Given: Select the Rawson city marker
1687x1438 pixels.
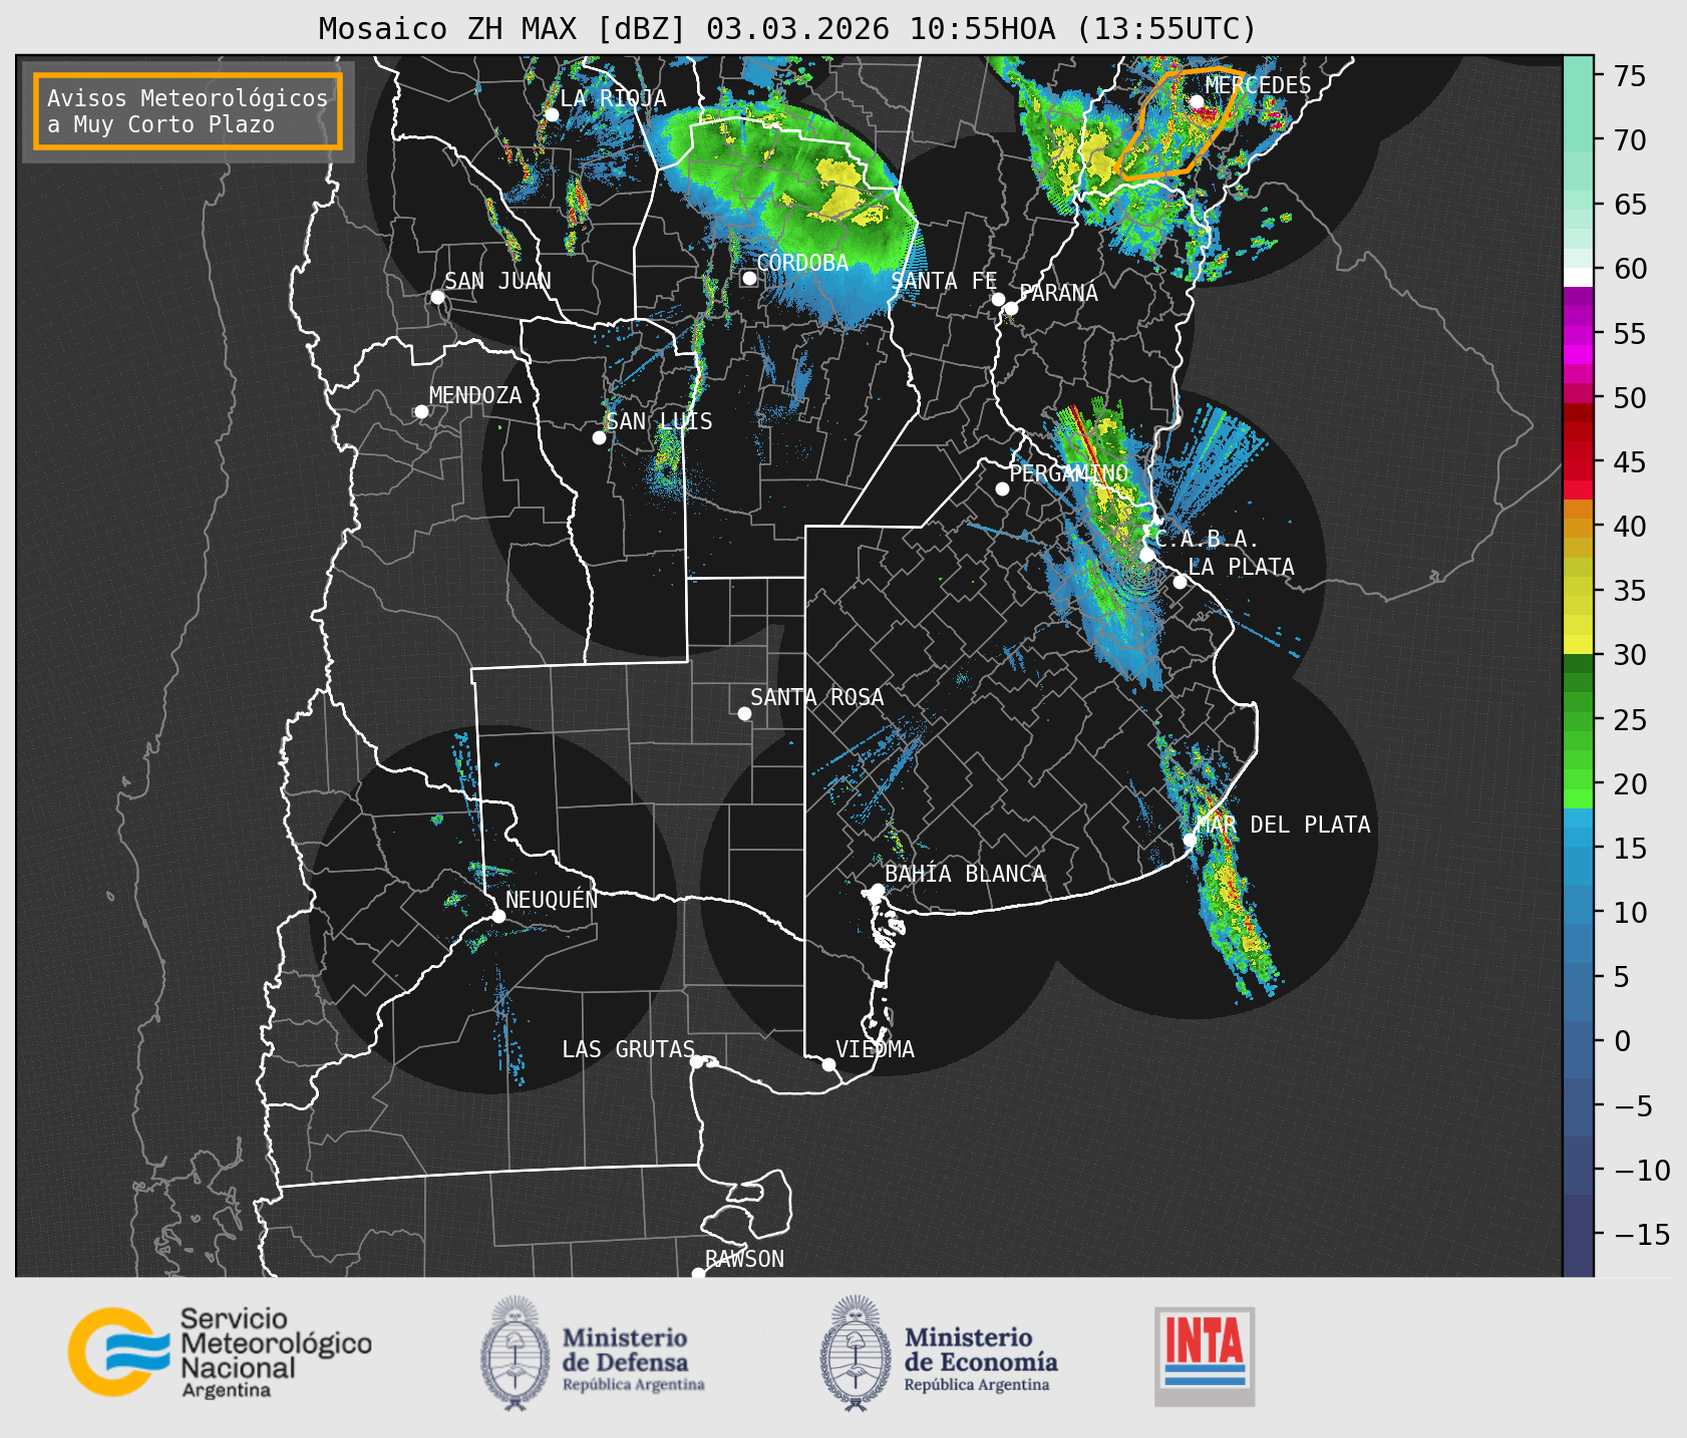Looking at the screenshot, I should tap(698, 1273).
